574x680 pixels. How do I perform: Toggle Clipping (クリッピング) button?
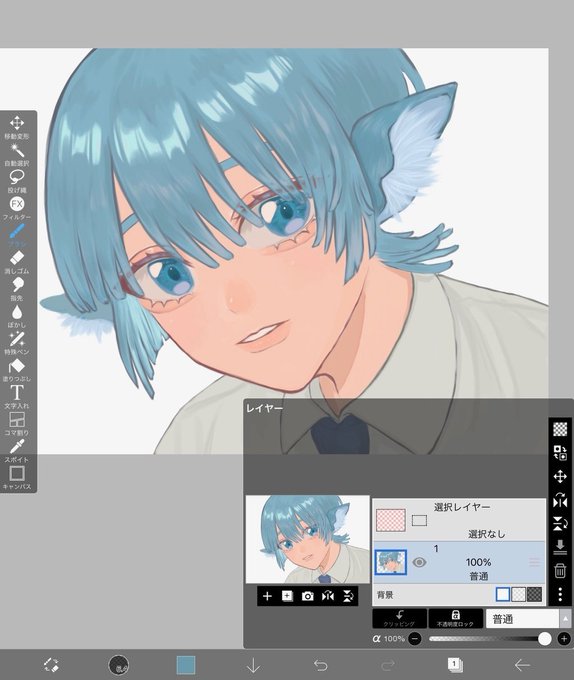[399, 618]
